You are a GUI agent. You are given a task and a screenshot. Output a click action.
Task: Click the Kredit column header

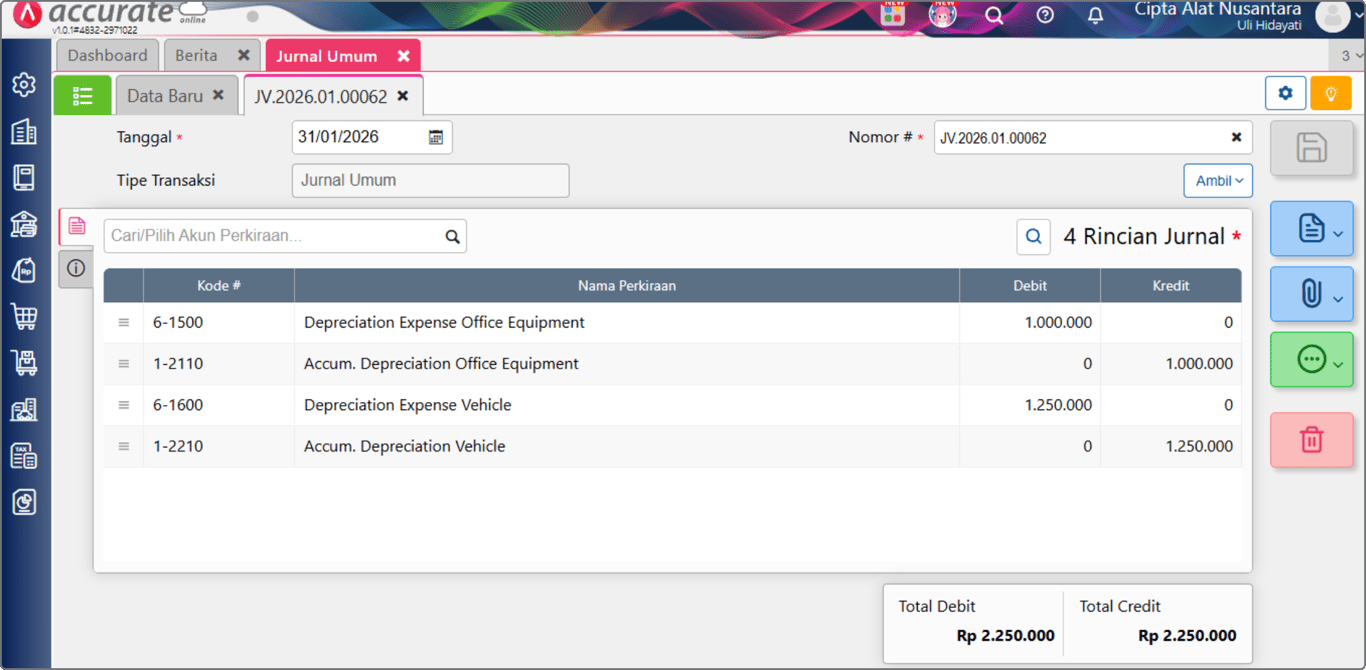(1171, 286)
